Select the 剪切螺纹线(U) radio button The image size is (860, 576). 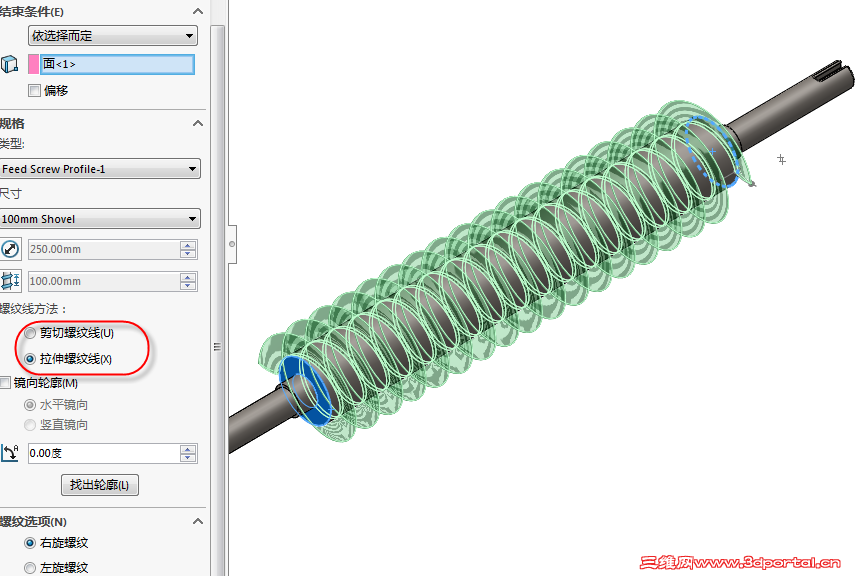click(x=30, y=333)
